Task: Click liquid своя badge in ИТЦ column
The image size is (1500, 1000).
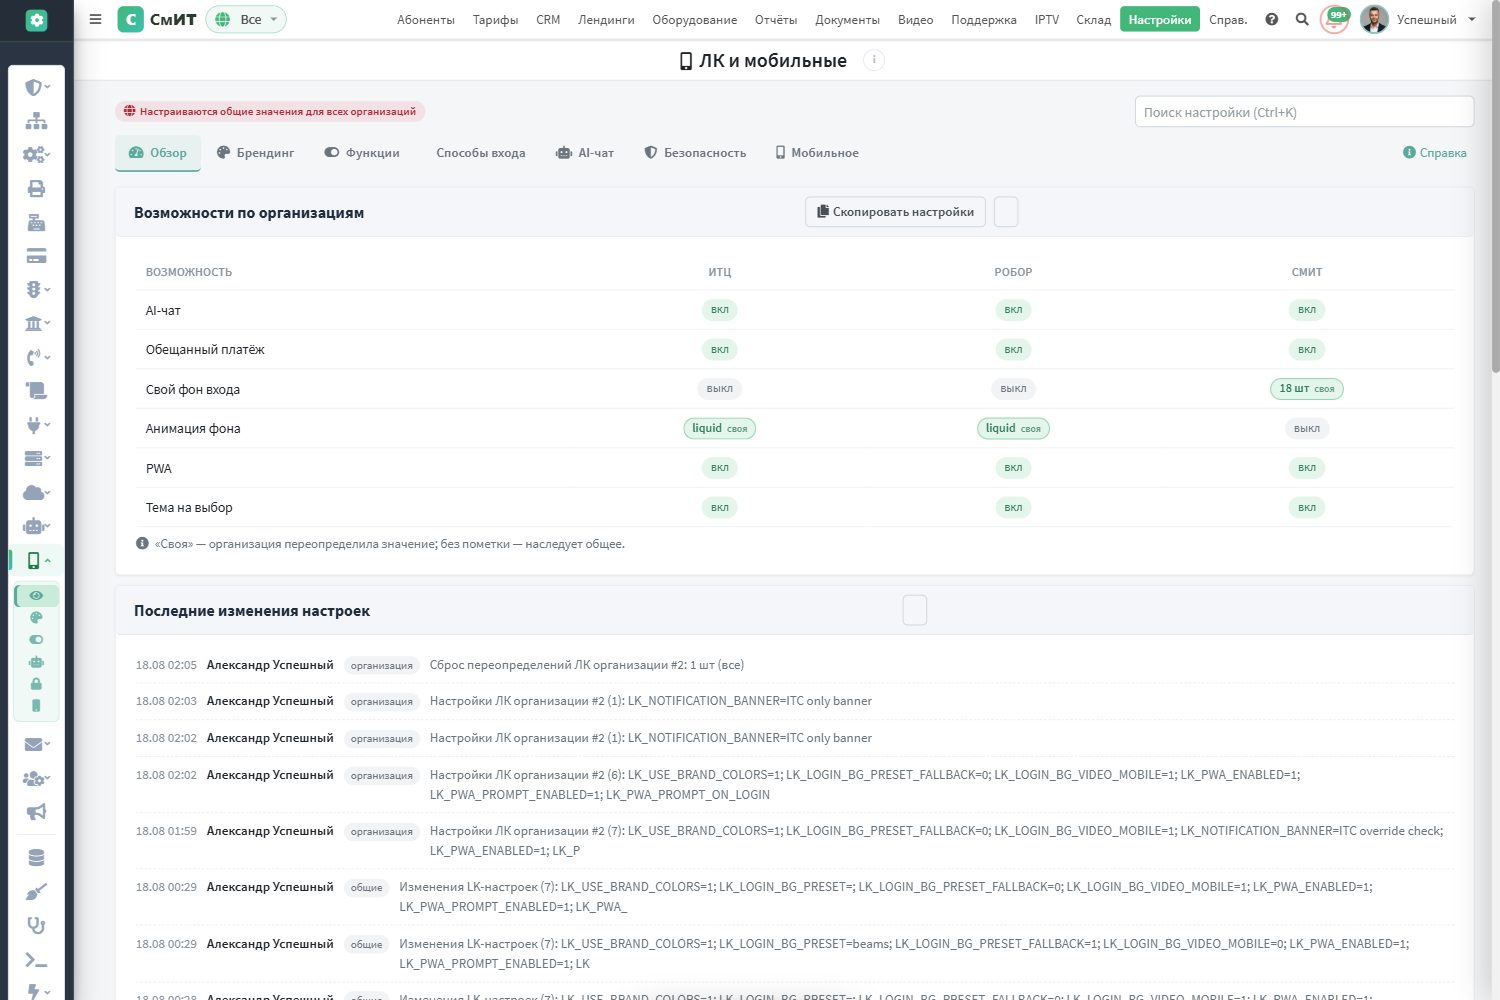Action: point(720,428)
